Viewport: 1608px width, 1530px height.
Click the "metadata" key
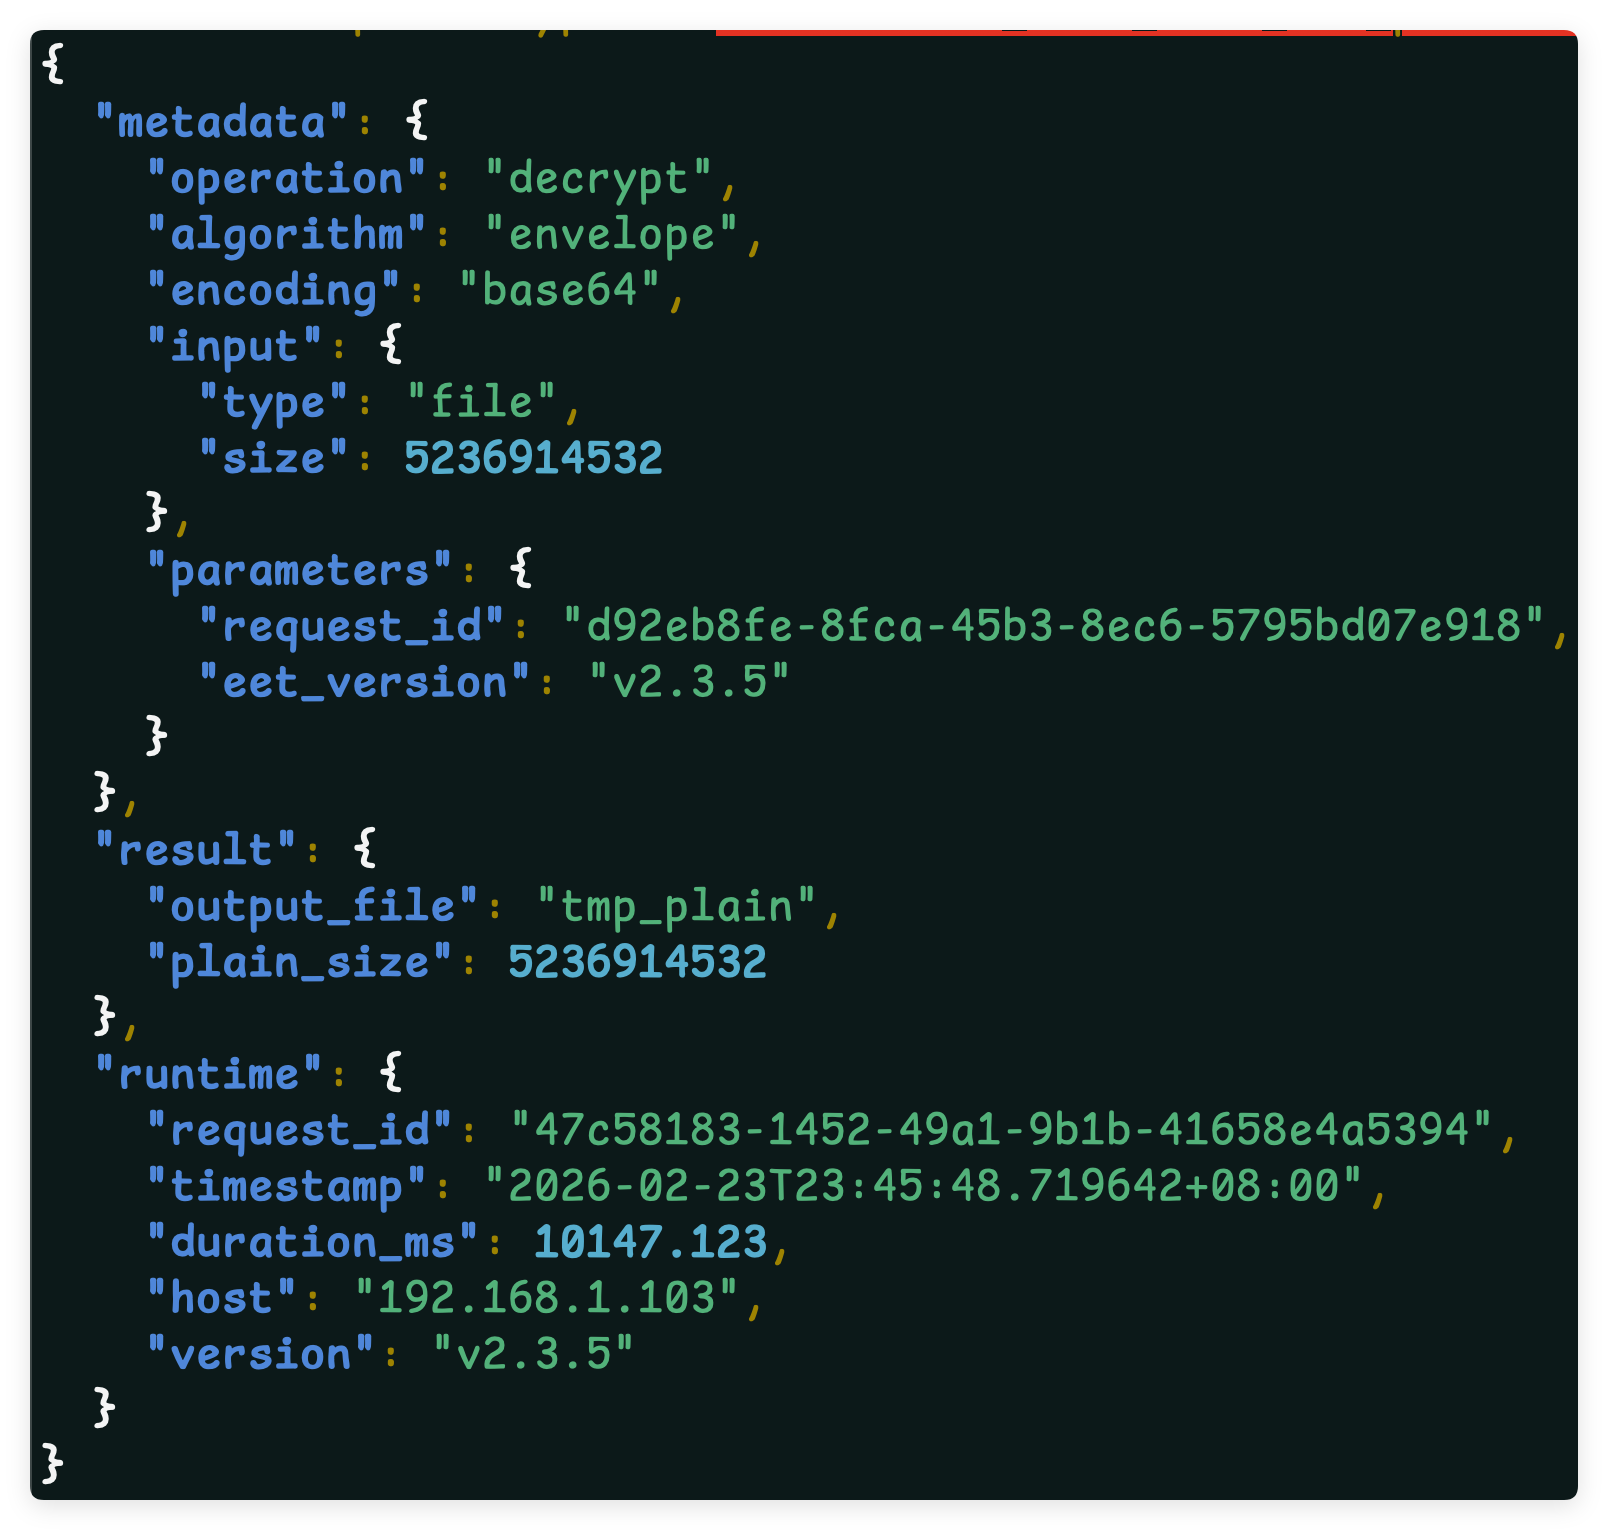(221, 123)
